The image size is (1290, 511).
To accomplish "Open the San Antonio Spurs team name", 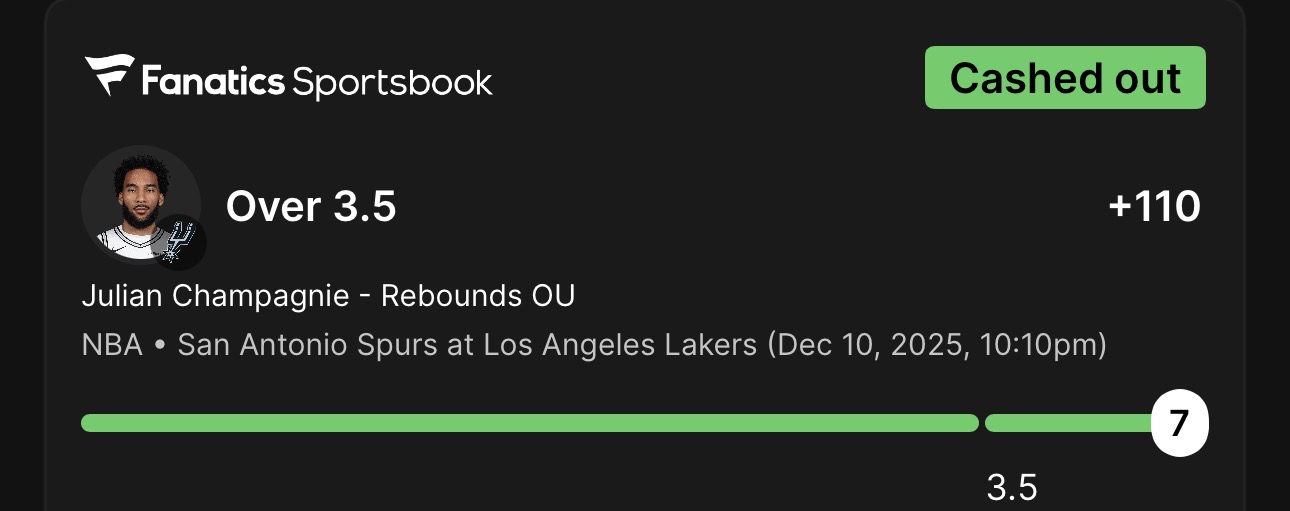I will pyautogui.click(x=308, y=346).
